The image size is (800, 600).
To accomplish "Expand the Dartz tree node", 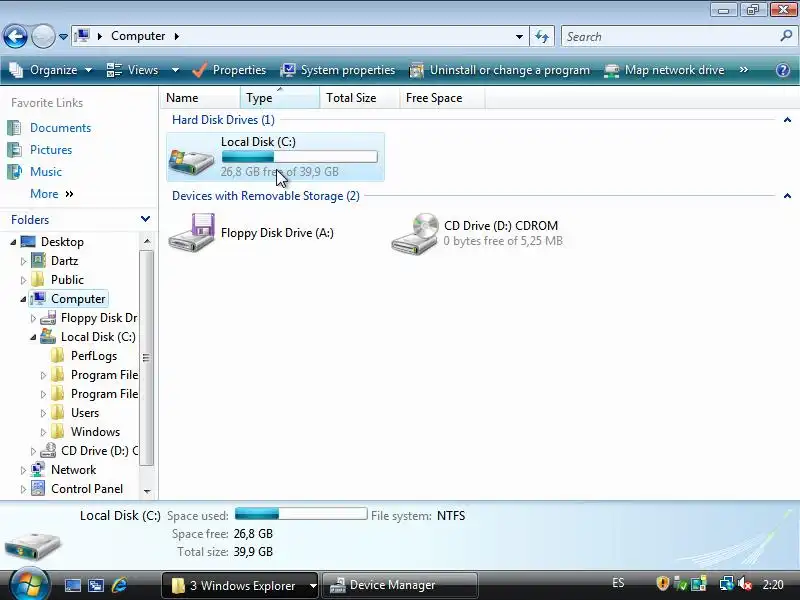I will (x=23, y=261).
